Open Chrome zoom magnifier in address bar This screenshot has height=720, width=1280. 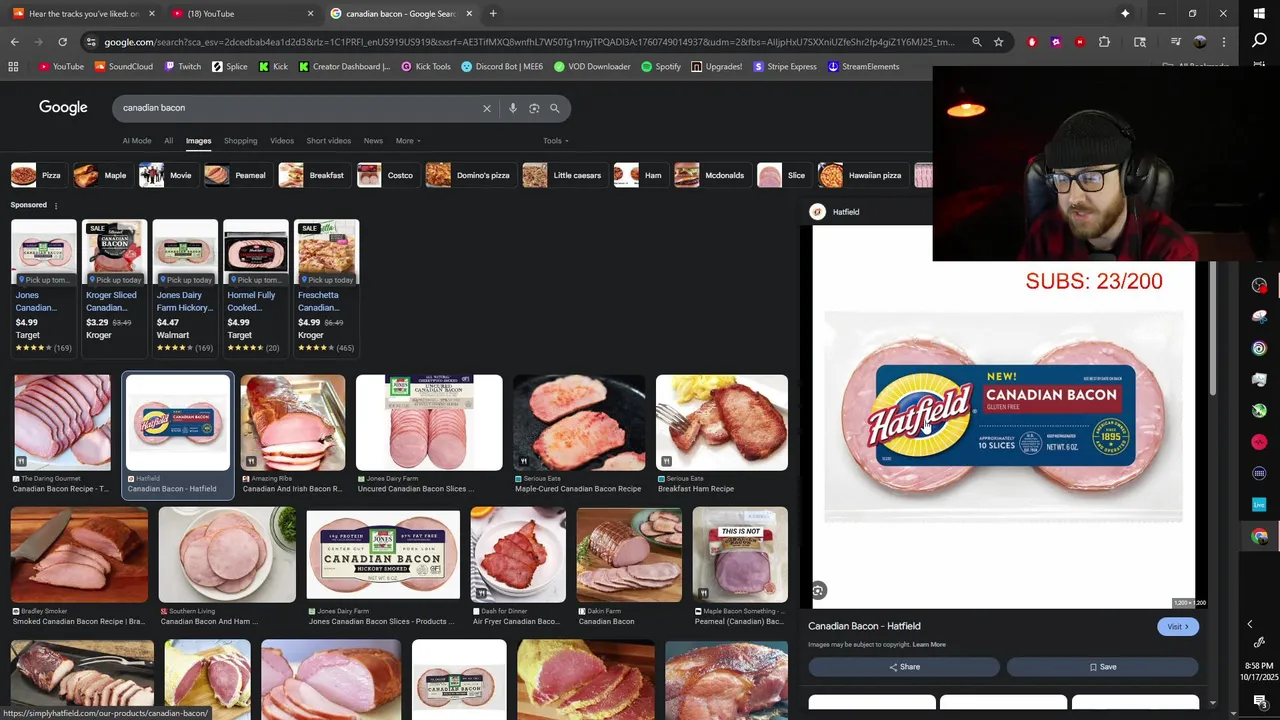click(x=976, y=42)
